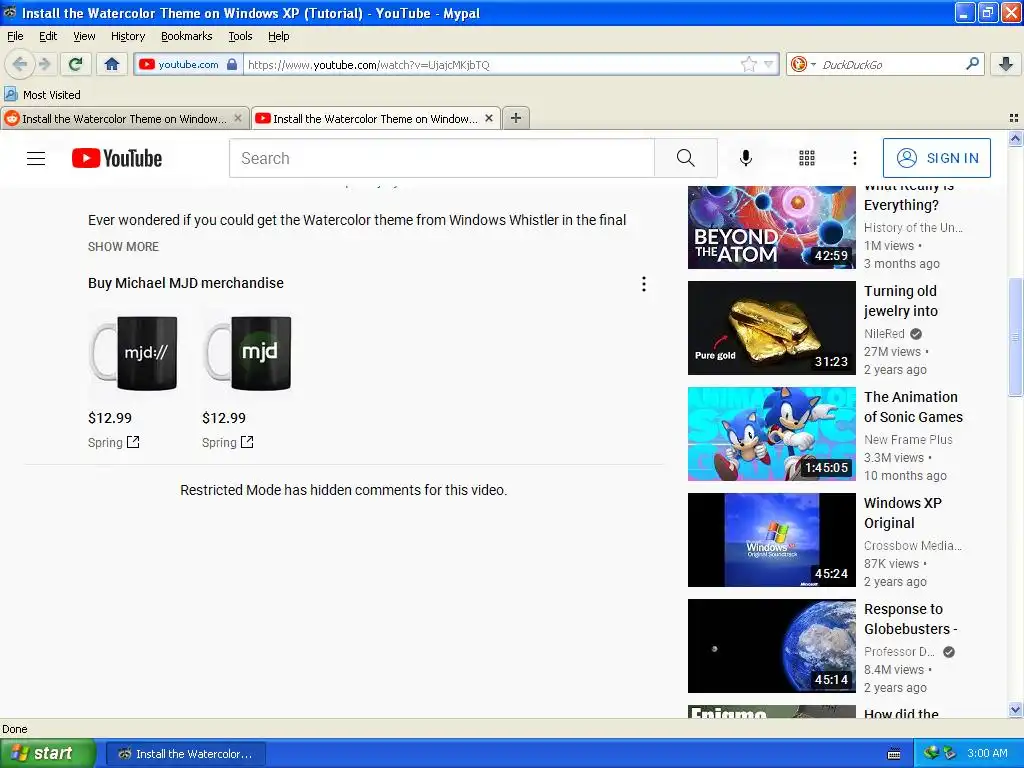Bookmark this page with the star icon
The image size is (1024, 768).
(x=748, y=64)
